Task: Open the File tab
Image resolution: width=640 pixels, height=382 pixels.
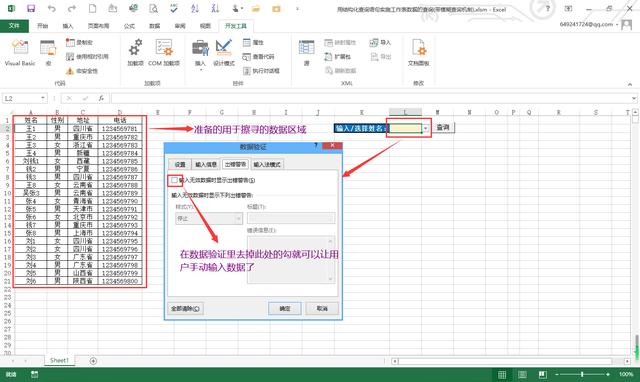Action: coord(14,26)
